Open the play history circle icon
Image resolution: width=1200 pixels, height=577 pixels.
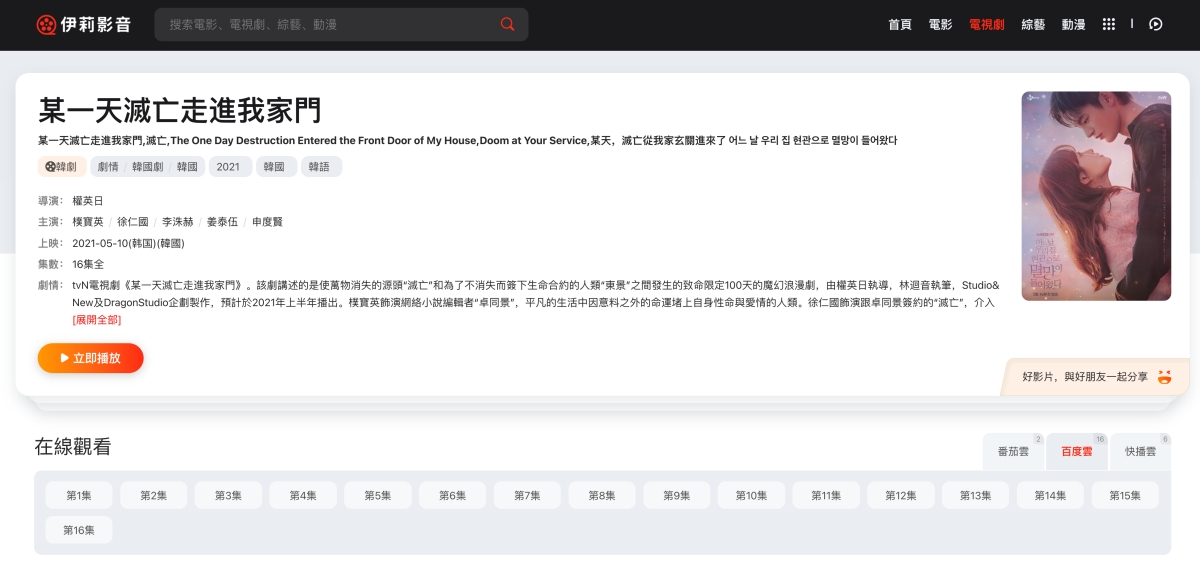(1156, 24)
